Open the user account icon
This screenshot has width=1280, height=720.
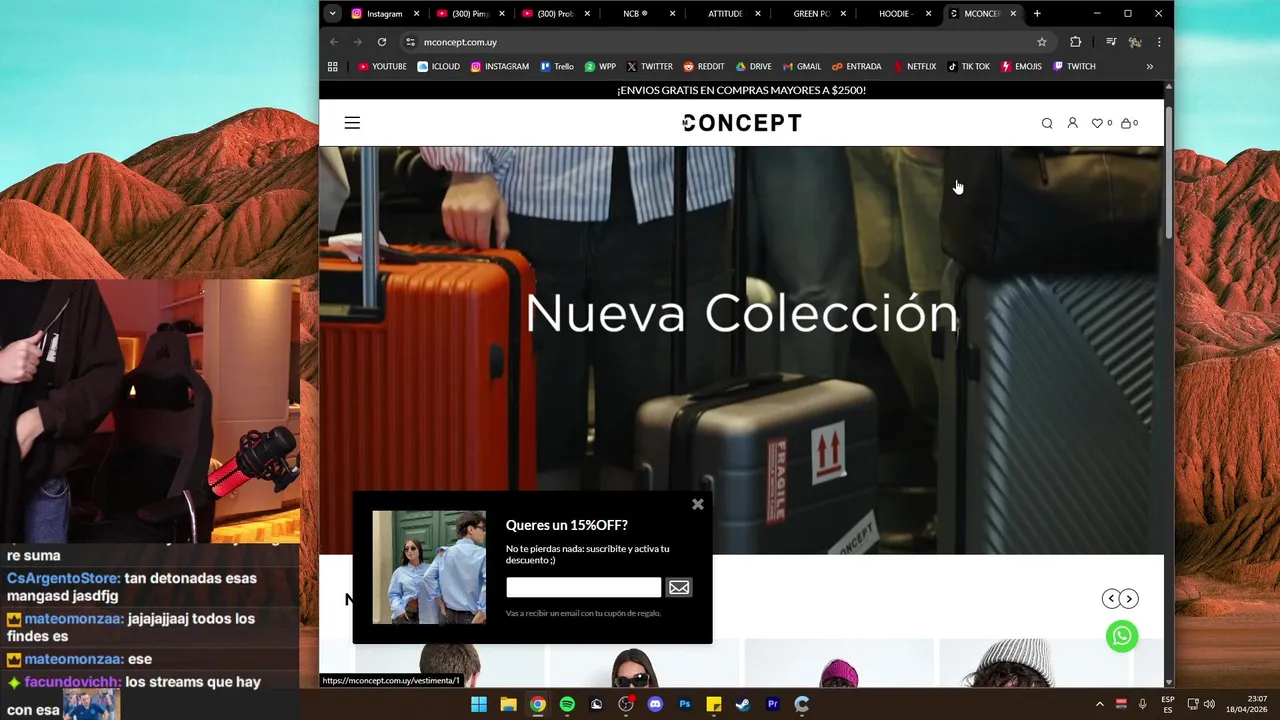(1072, 123)
